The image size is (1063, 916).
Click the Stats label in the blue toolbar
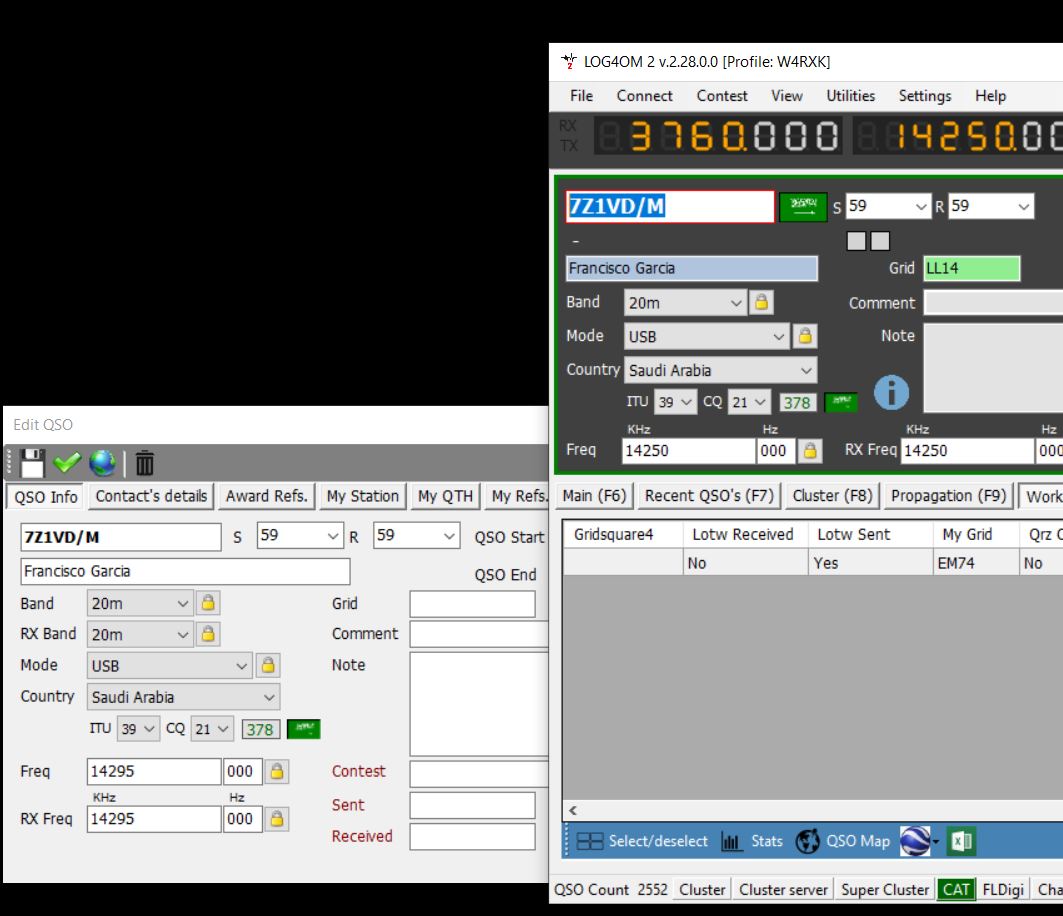coord(767,841)
